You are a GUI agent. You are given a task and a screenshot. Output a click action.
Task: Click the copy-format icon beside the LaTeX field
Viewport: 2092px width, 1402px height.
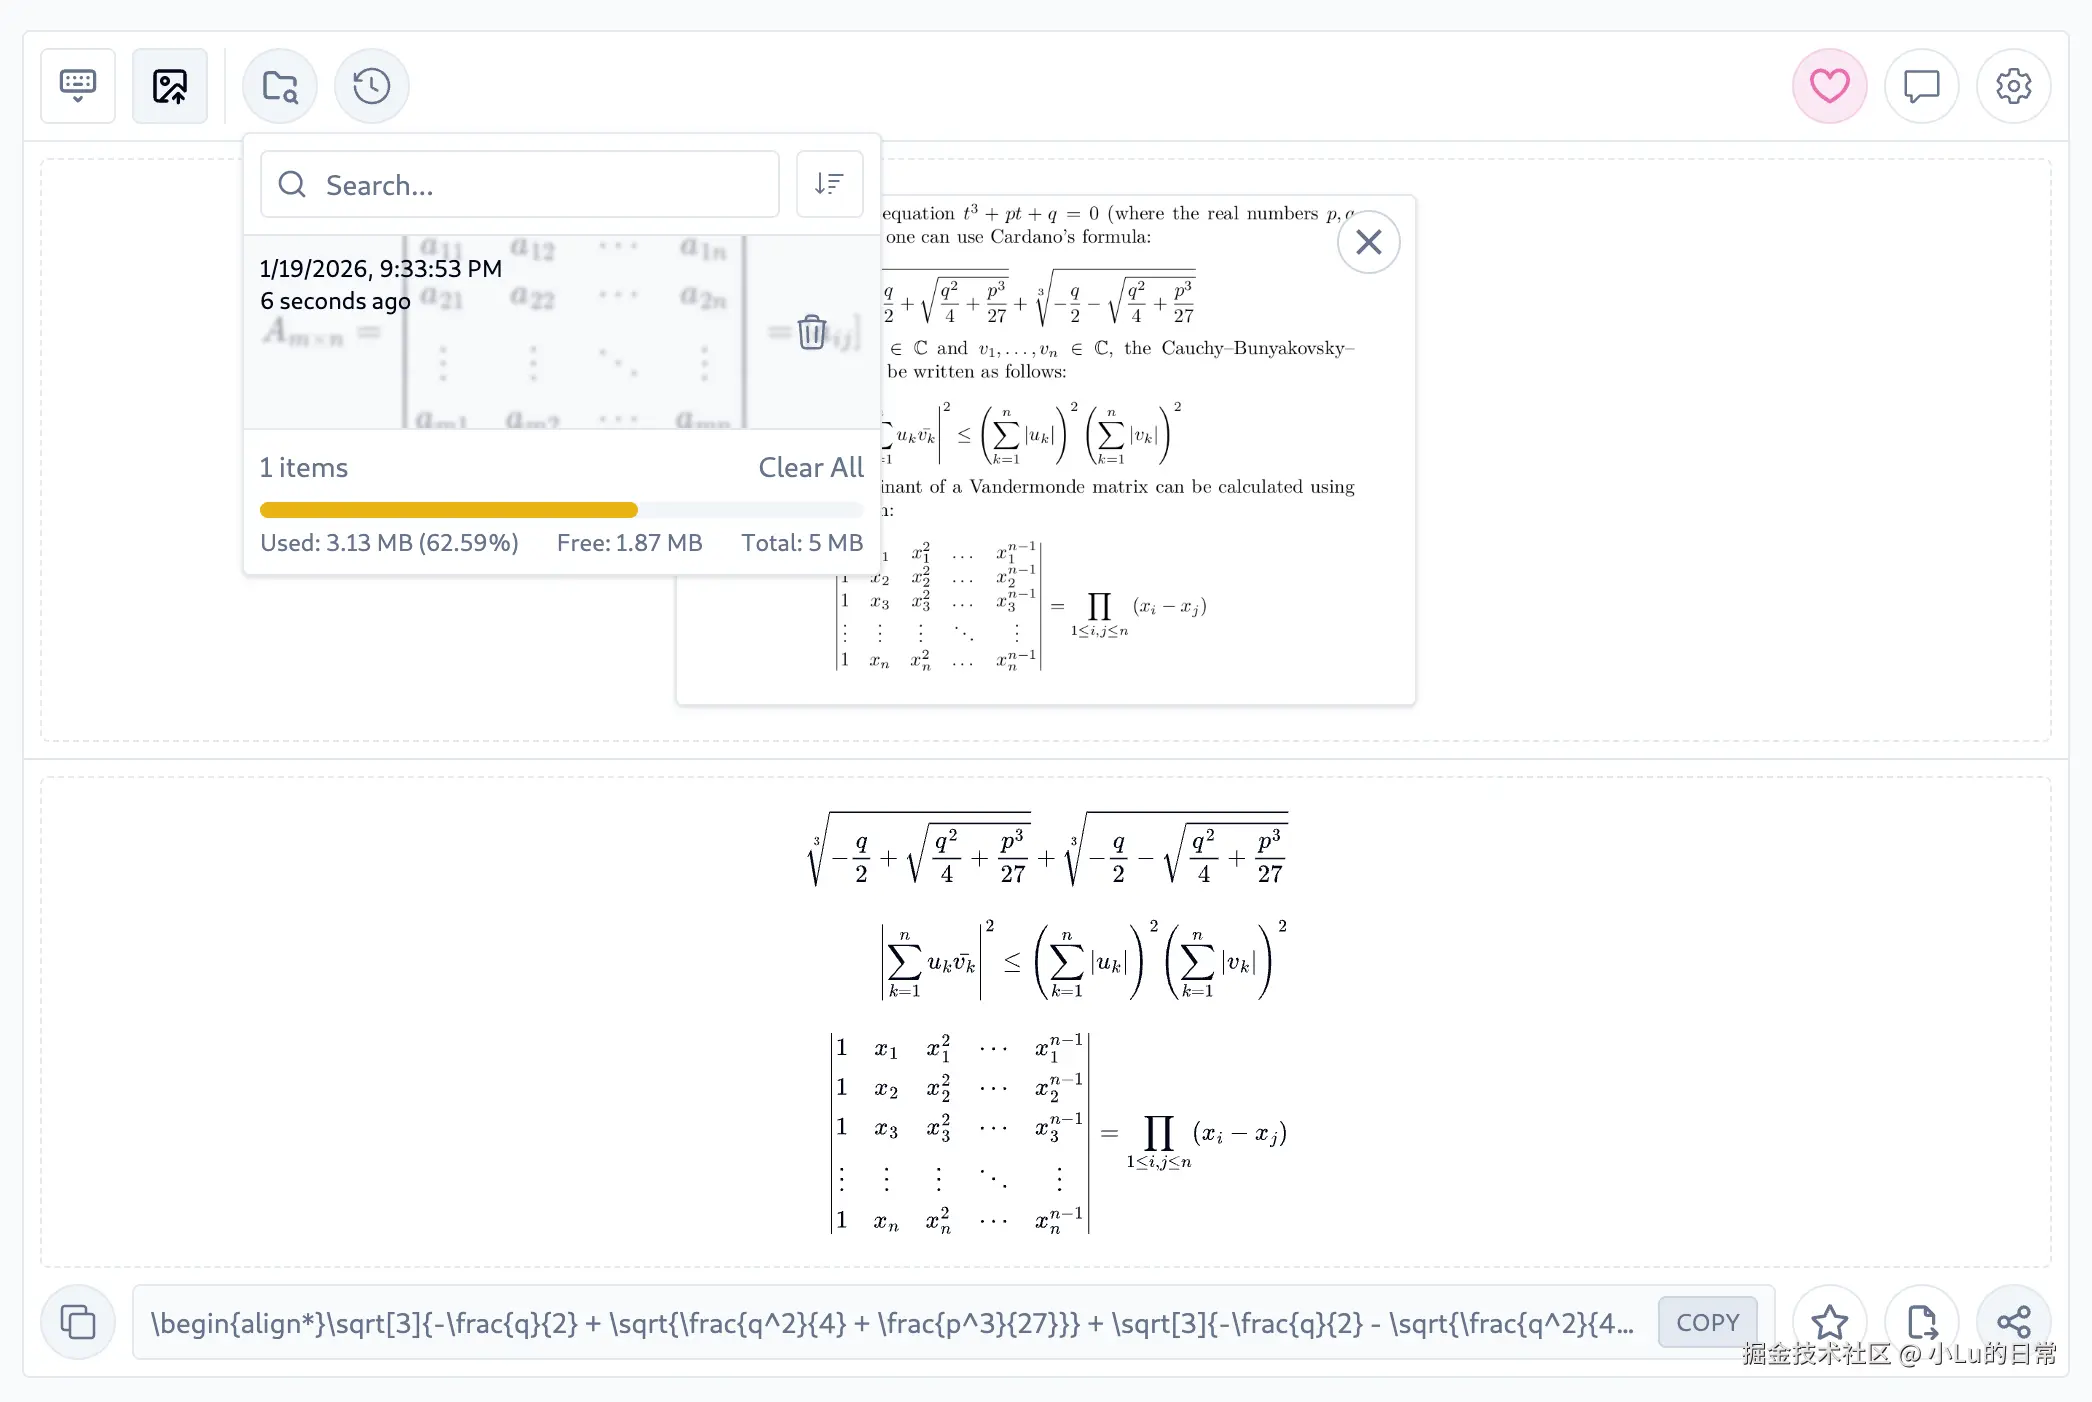click(78, 1322)
